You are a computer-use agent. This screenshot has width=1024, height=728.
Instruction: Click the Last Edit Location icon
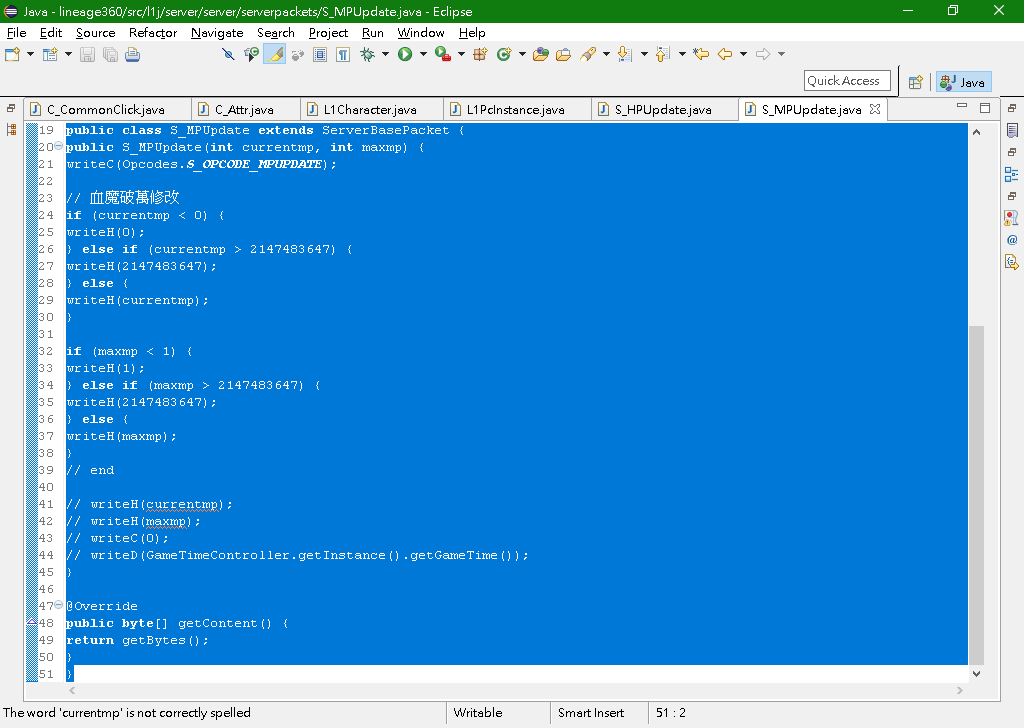tap(701, 54)
